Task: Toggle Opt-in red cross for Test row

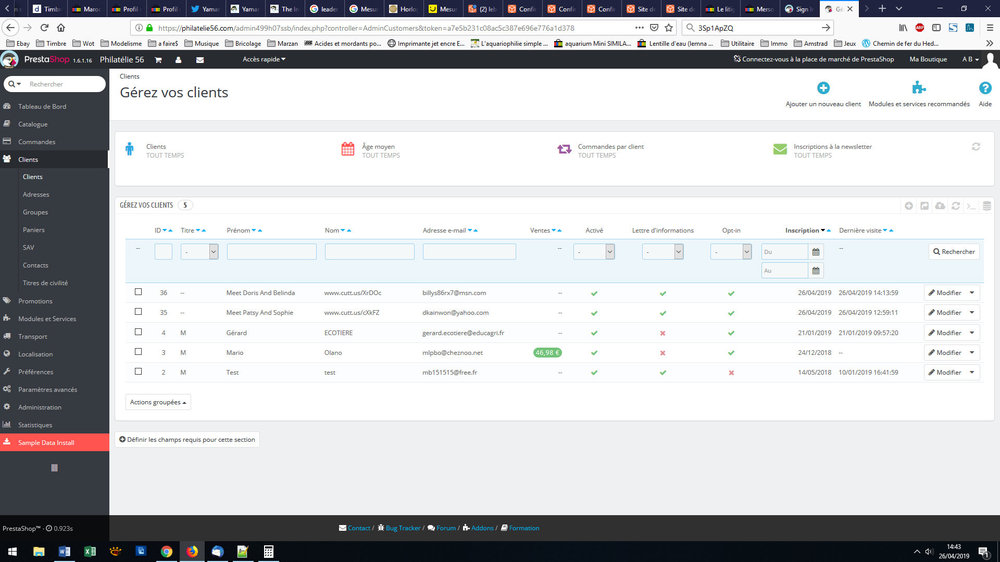Action: [x=731, y=373]
